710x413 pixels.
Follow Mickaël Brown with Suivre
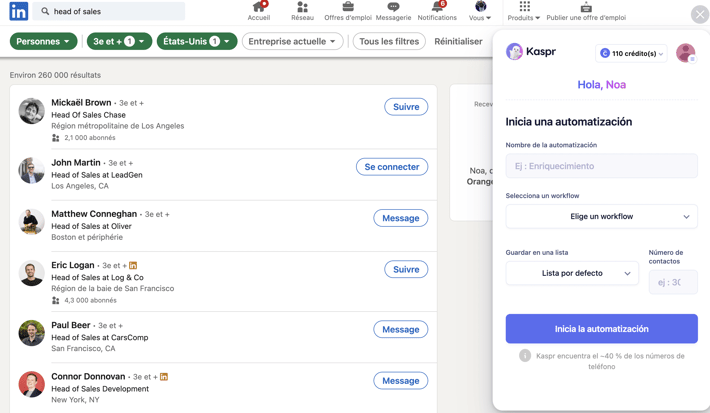pos(406,107)
